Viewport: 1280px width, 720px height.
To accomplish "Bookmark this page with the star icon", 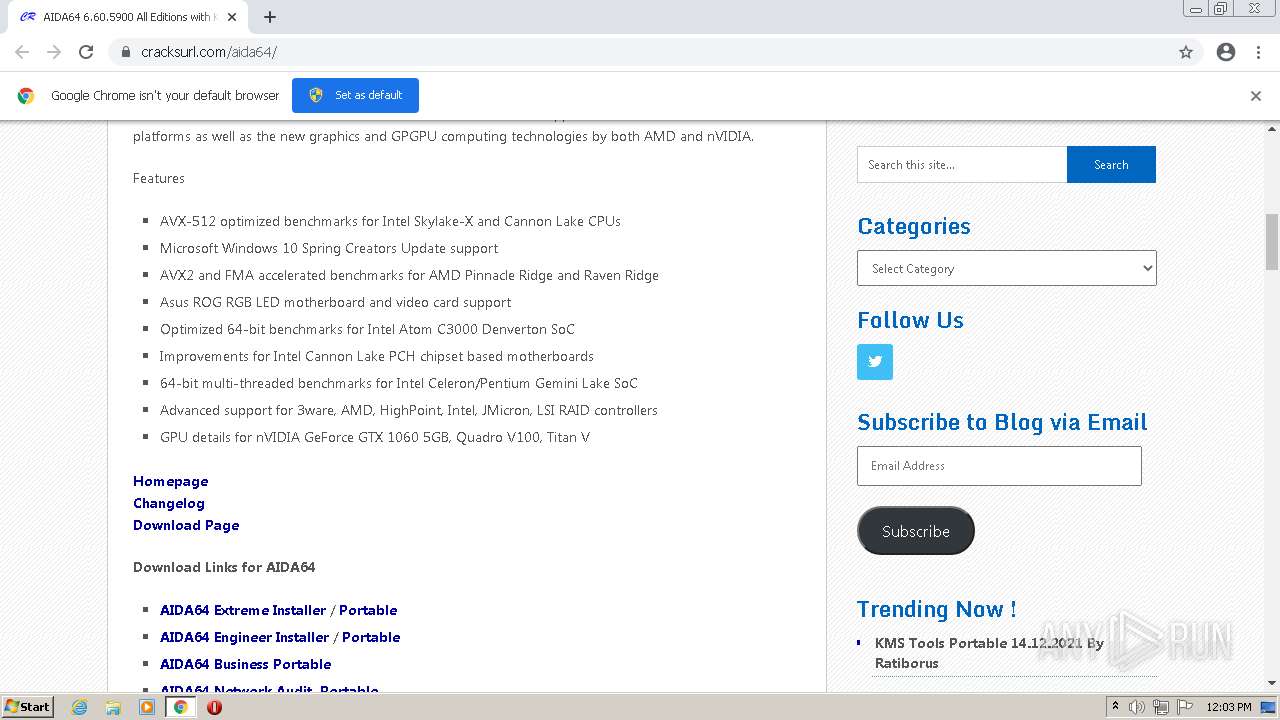I will coord(1186,52).
